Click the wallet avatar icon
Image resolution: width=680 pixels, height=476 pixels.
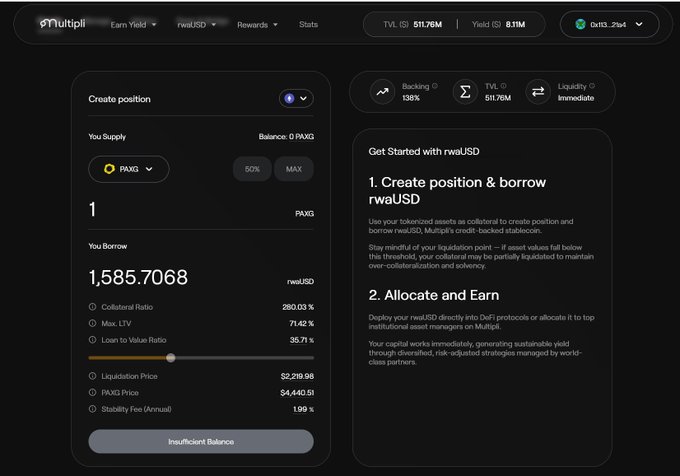[580, 24]
